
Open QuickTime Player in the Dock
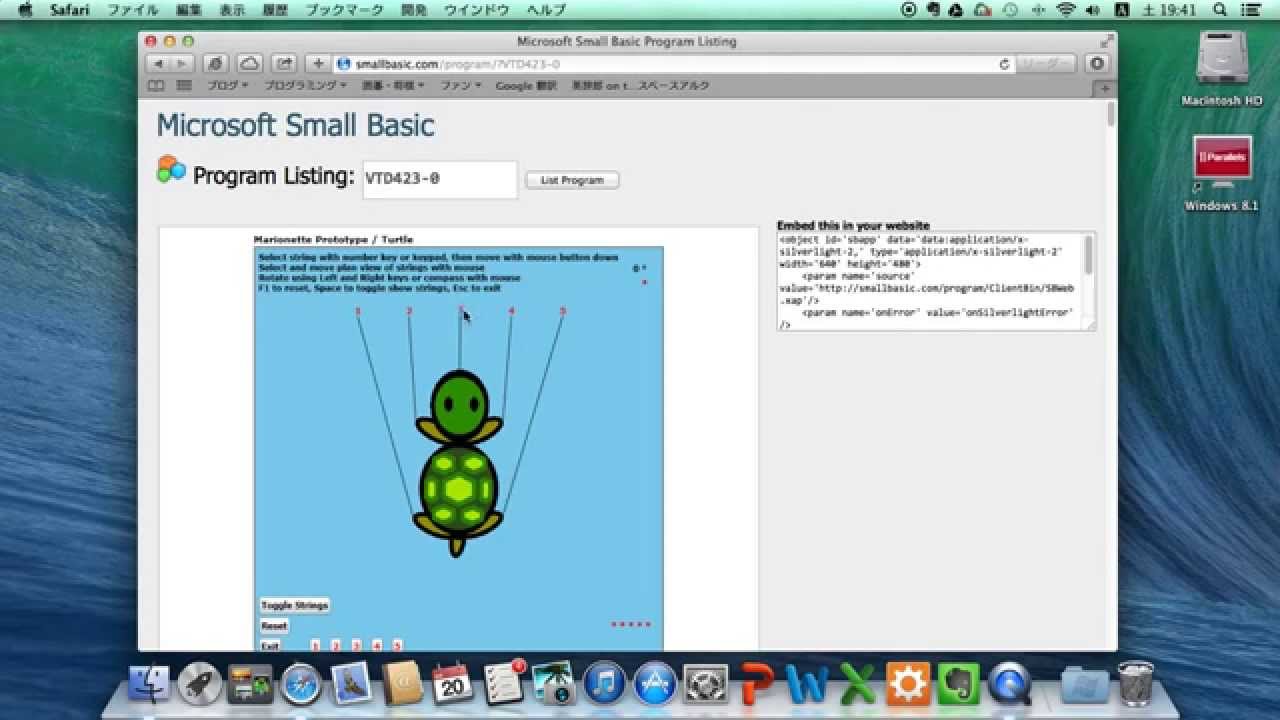[x=1009, y=684]
